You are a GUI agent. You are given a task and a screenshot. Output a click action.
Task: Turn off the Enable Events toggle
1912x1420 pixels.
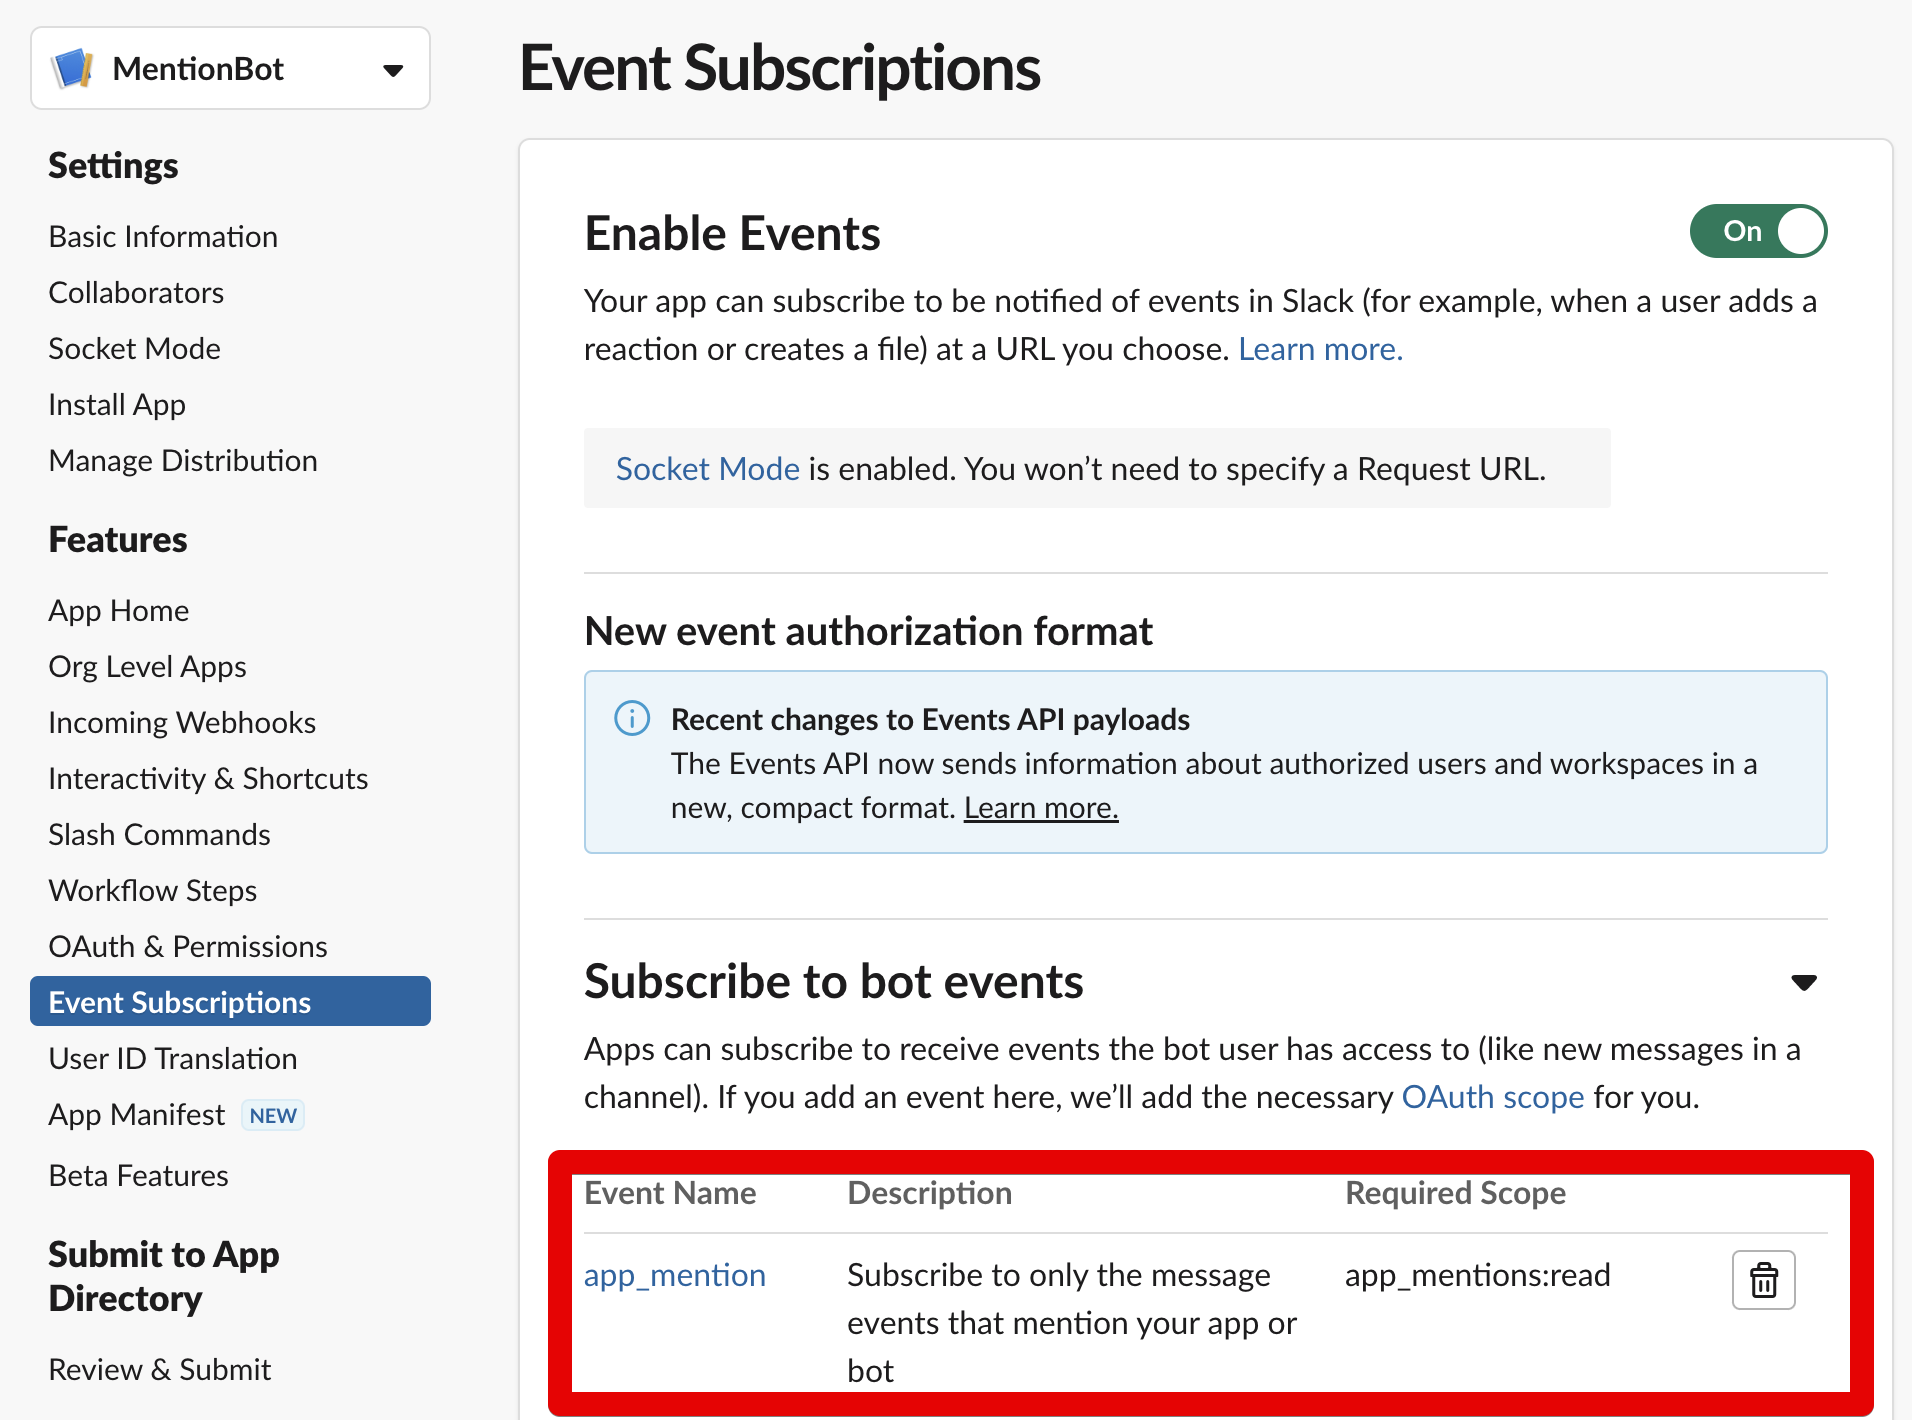(x=1758, y=231)
